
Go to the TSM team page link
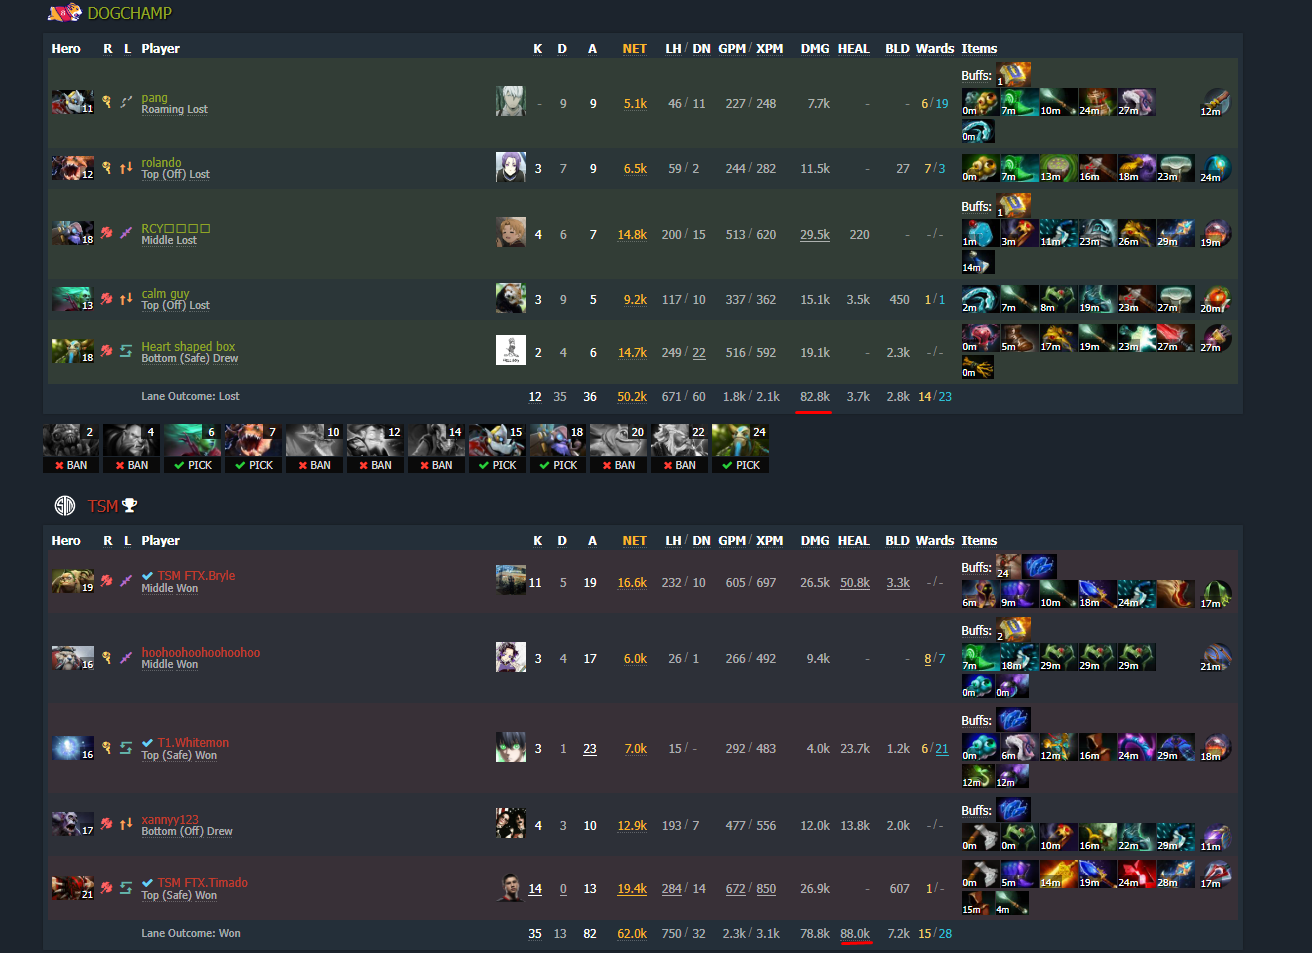[x=103, y=506]
